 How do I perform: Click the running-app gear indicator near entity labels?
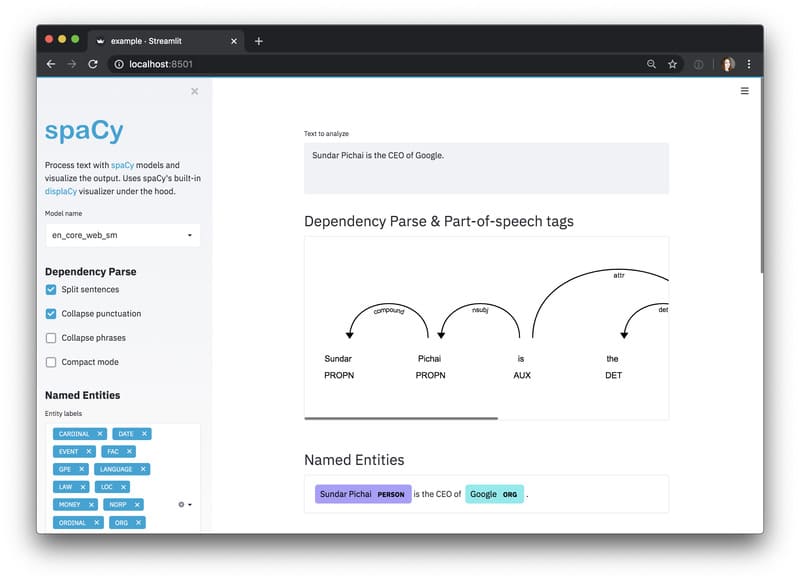click(181, 504)
